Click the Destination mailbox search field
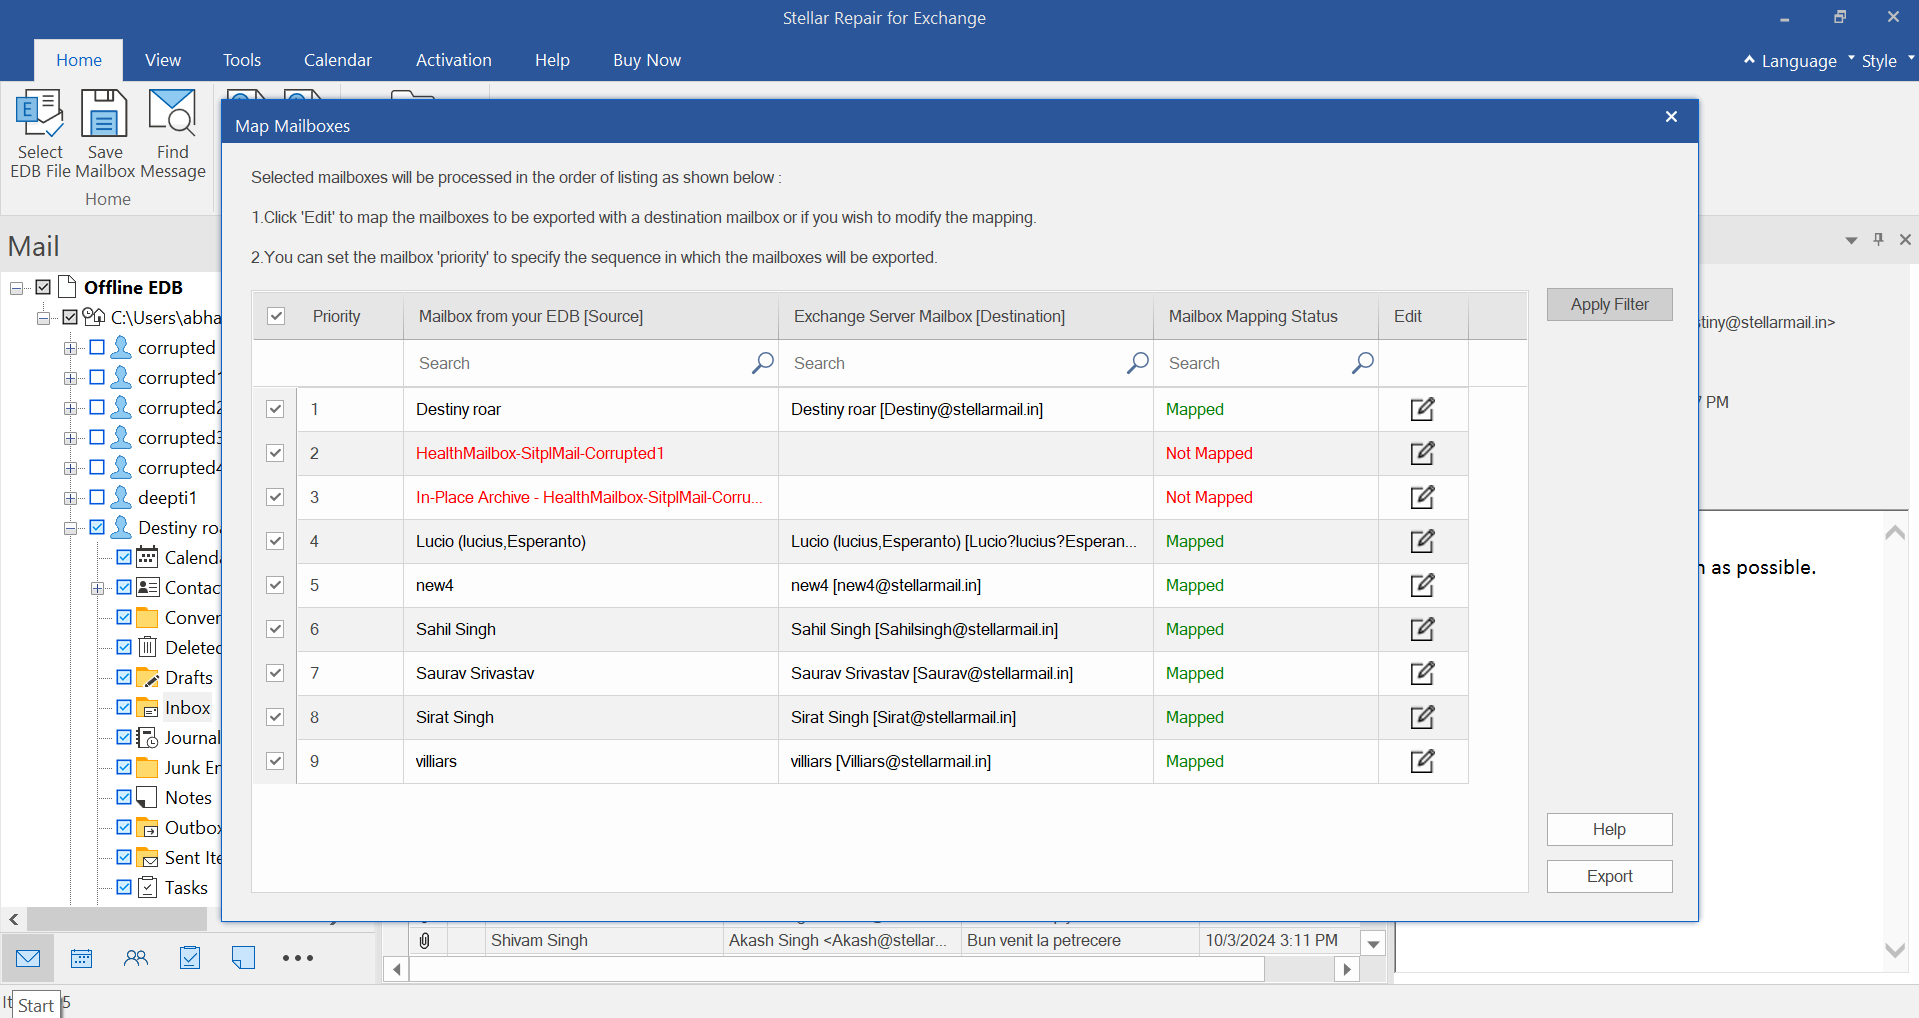This screenshot has height=1018, width=1919. point(955,363)
